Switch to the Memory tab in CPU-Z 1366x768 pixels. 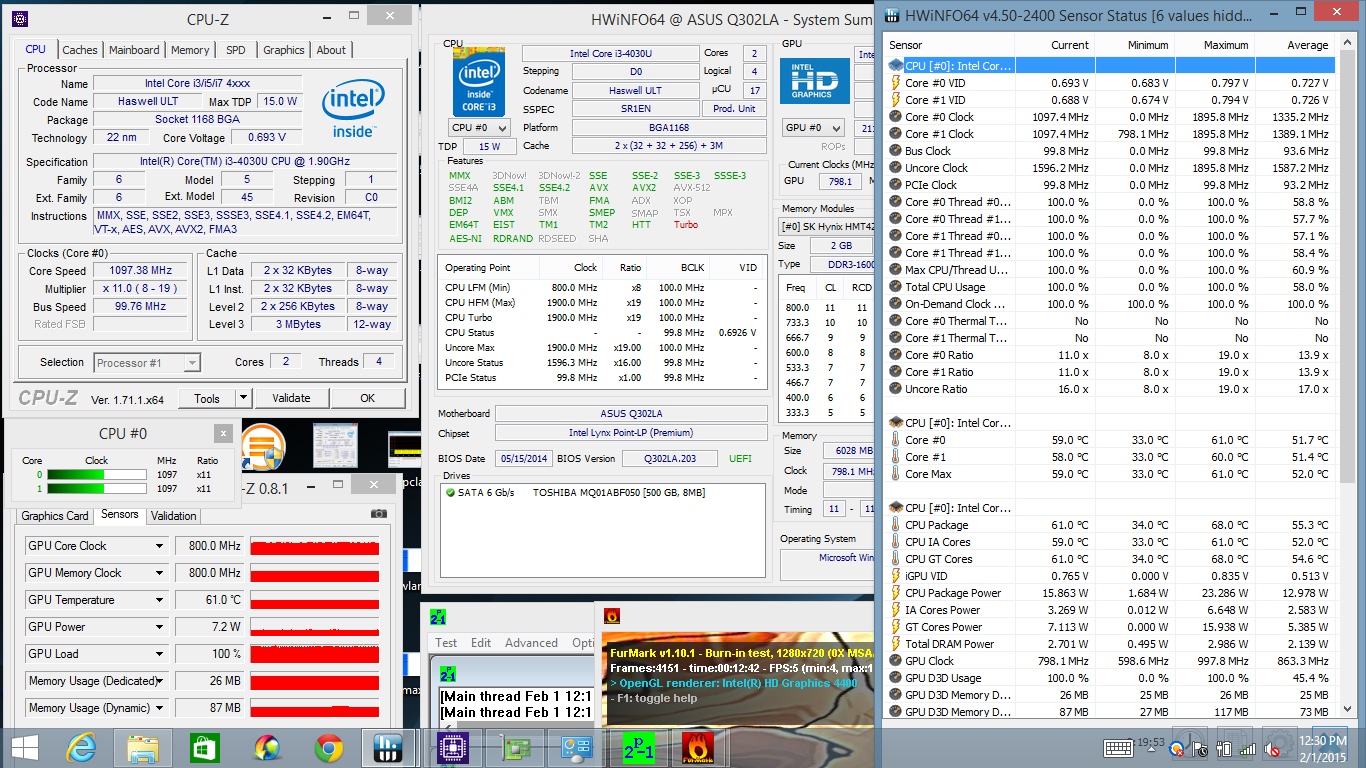tap(190, 50)
